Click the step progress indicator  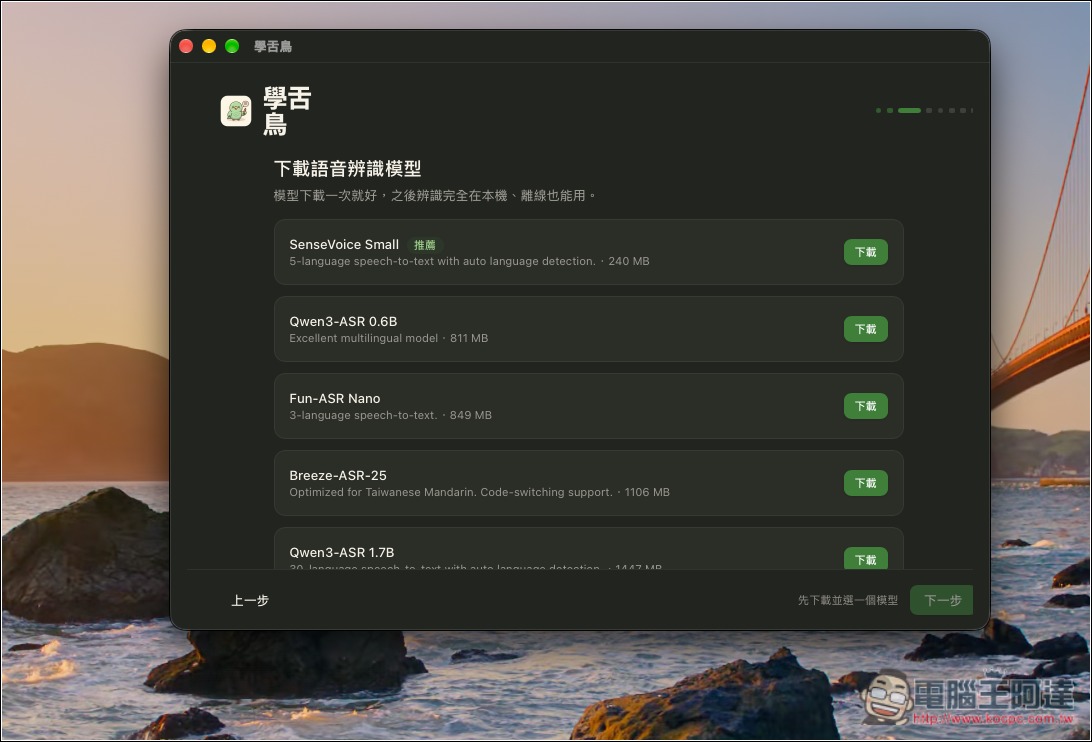click(924, 110)
